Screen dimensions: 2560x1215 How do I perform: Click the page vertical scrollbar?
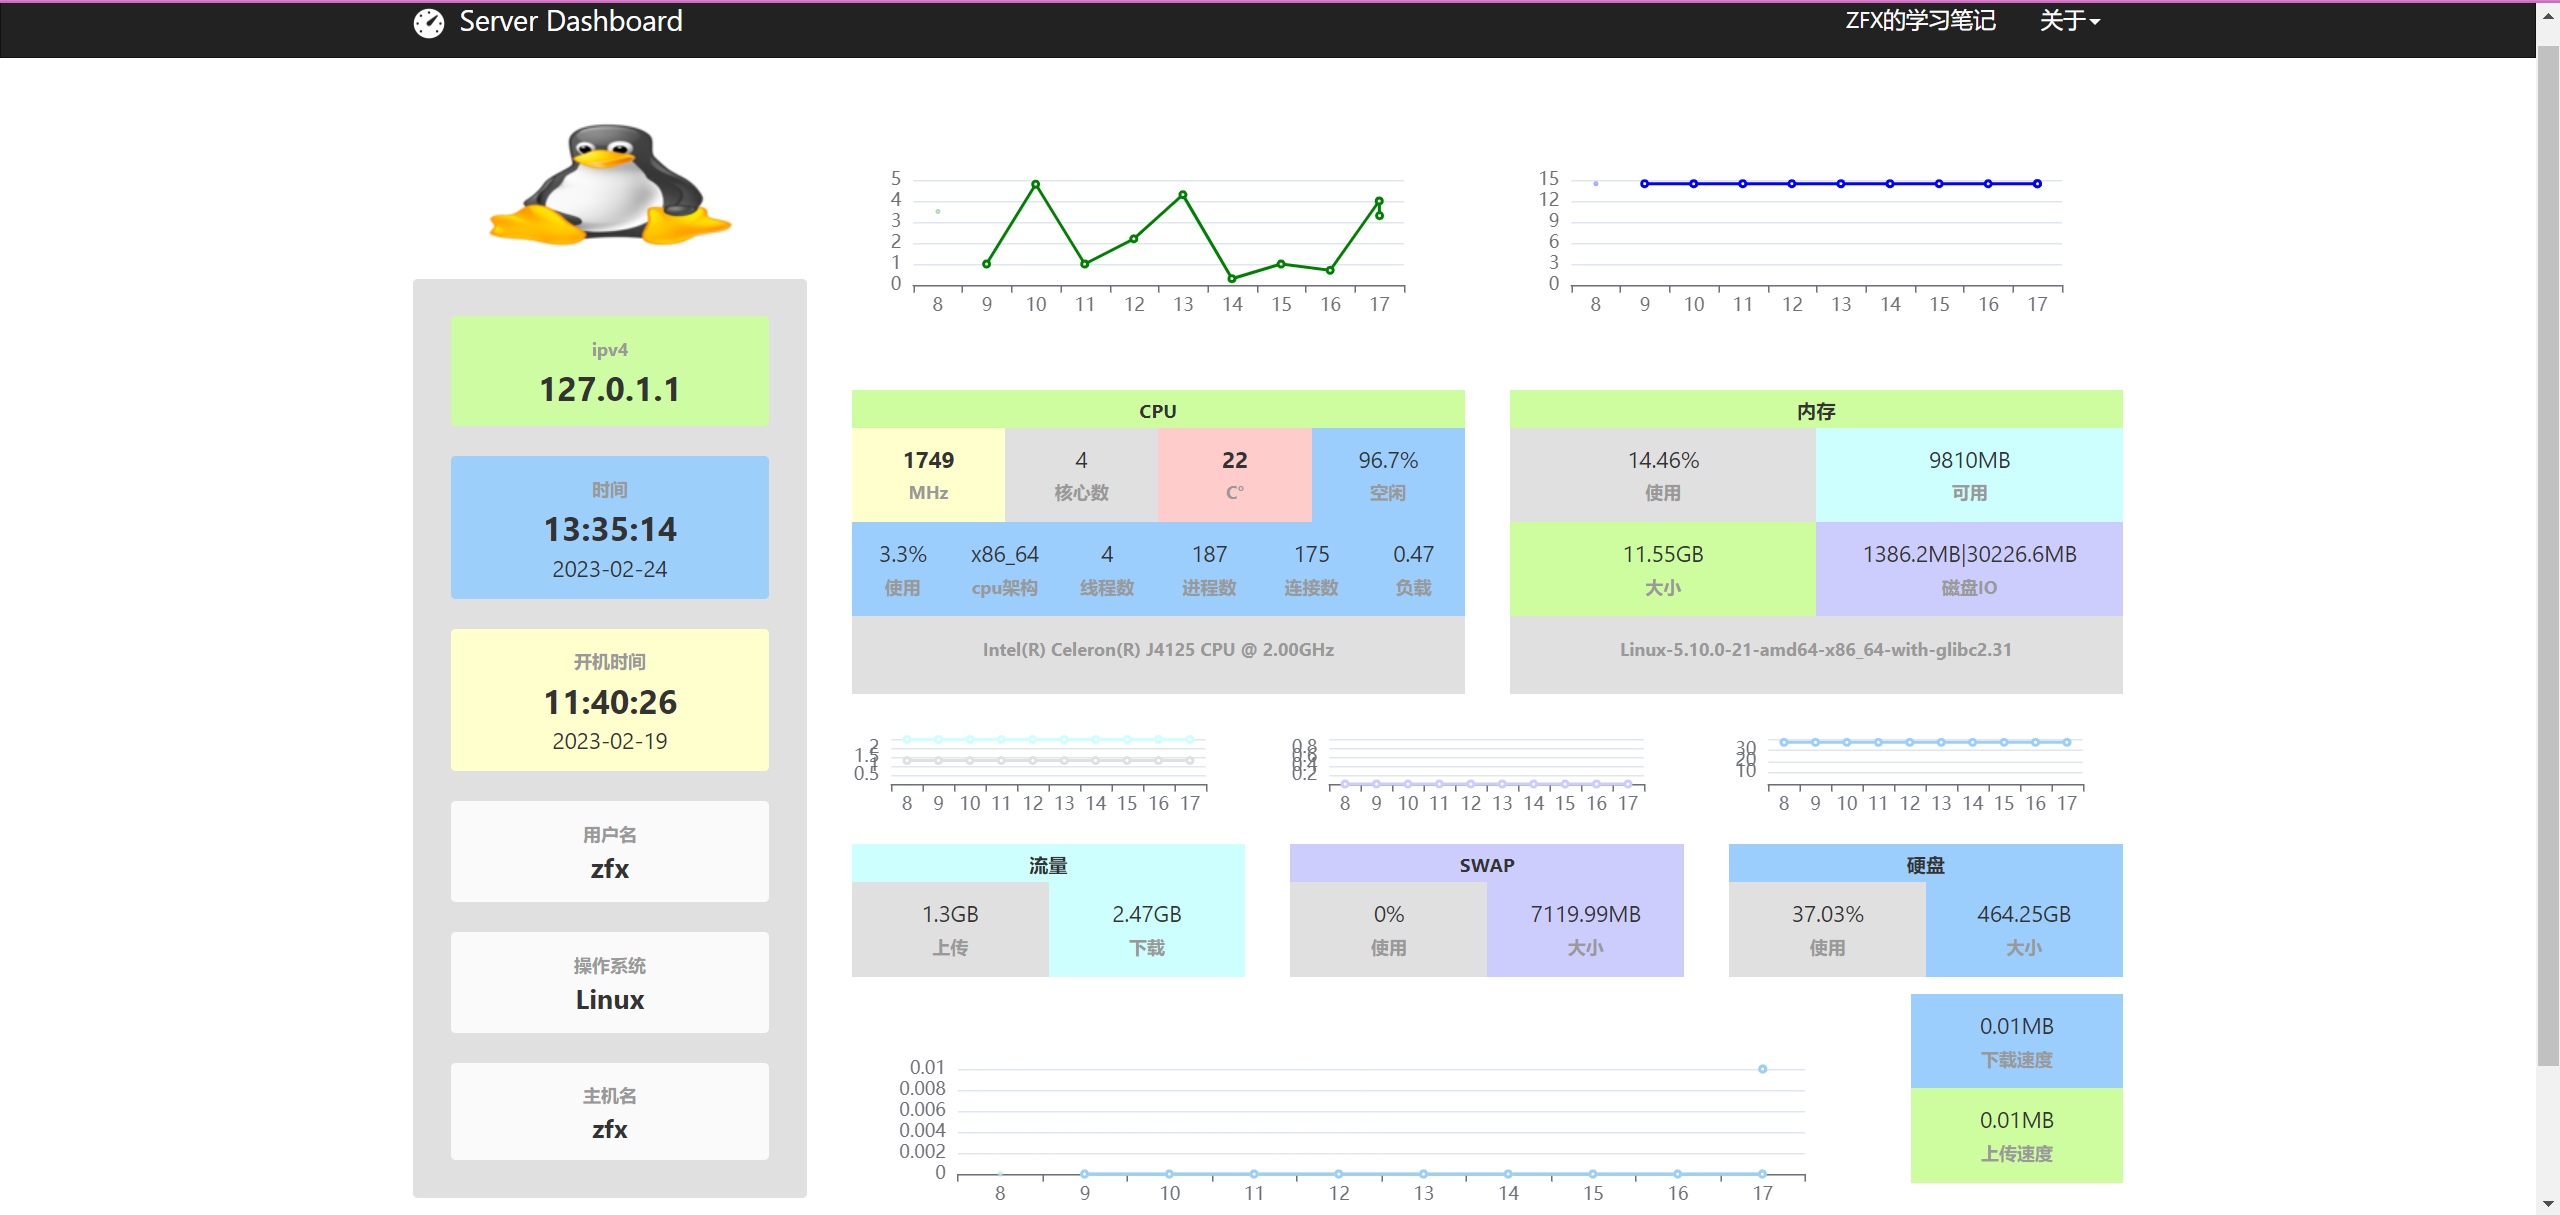point(2548,550)
